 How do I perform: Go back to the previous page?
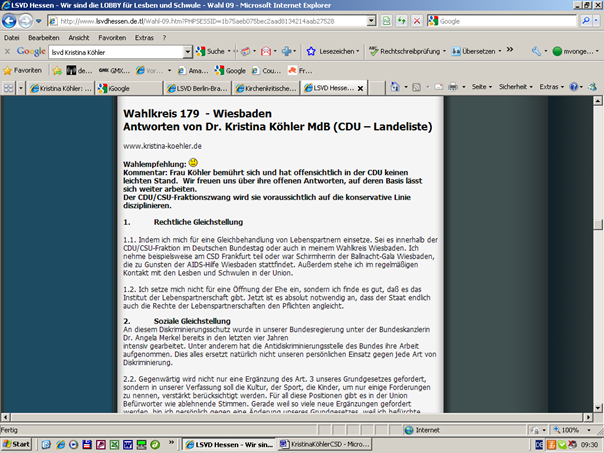click(9, 21)
